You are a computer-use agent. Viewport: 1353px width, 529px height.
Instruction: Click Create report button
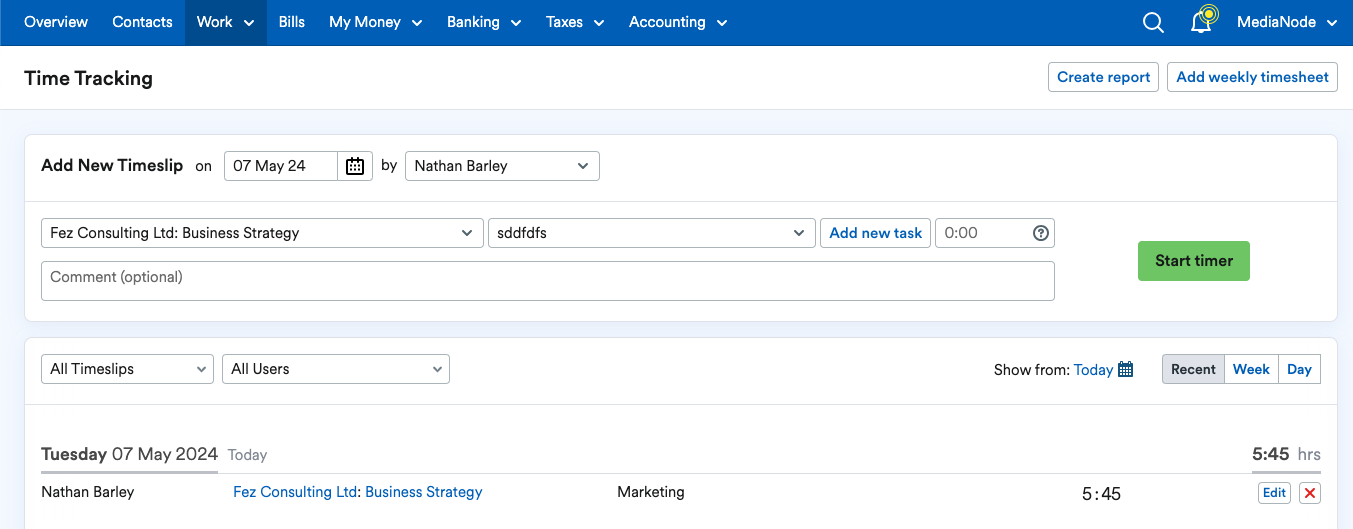click(x=1104, y=77)
